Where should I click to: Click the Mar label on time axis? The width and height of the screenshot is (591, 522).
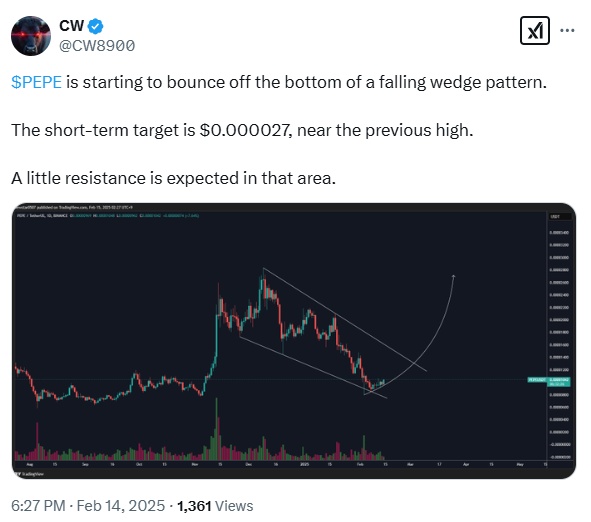click(x=410, y=464)
